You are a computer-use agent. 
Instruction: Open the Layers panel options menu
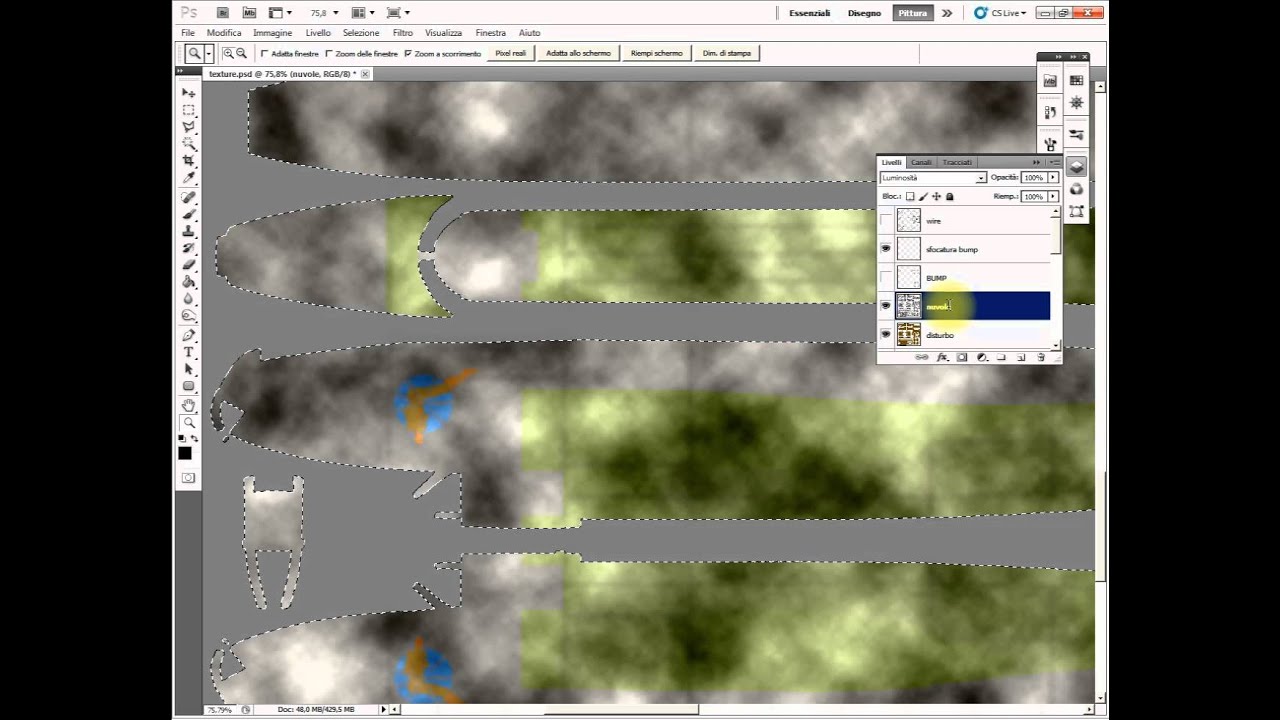tap(1054, 162)
